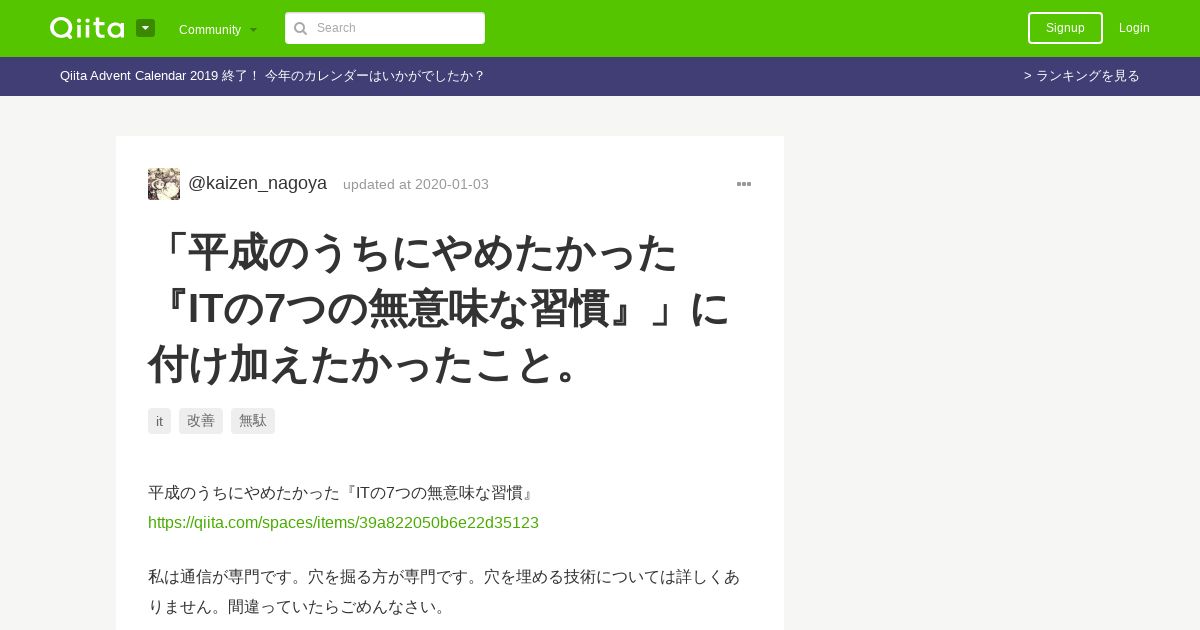Open the qiita.com/spaces/items article URL
Viewport: 1200px width, 630px height.
pos(343,522)
